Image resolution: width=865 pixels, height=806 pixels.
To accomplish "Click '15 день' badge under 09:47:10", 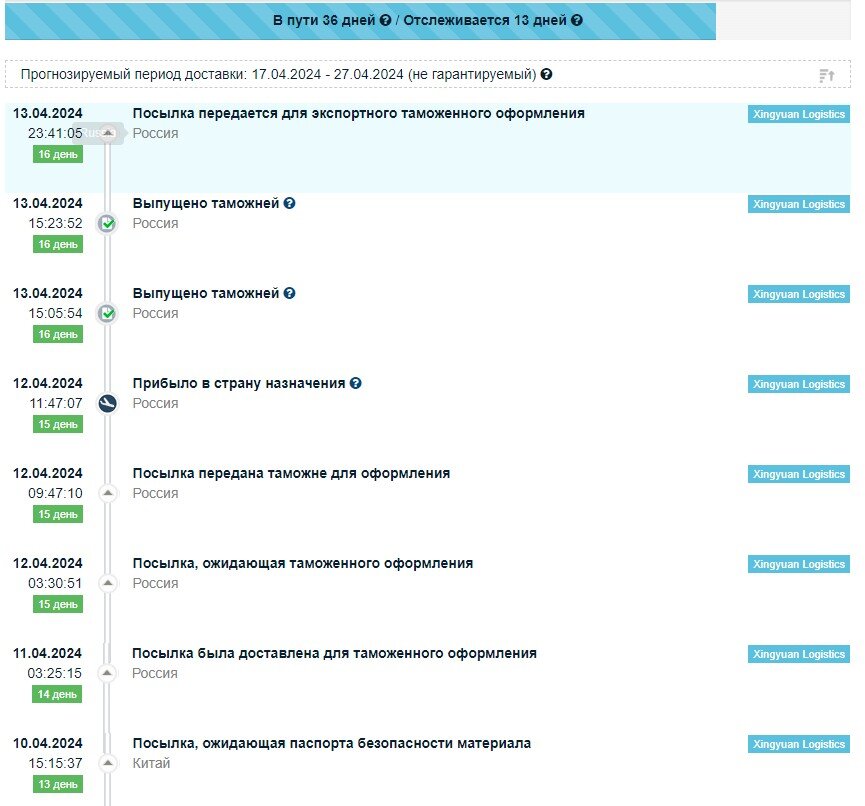I will pos(58,514).
